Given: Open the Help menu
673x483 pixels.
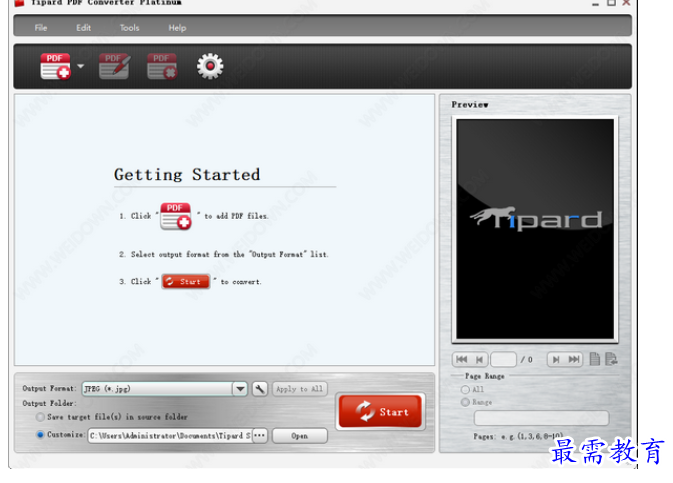Looking at the screenshot, I should coord(177,28).
